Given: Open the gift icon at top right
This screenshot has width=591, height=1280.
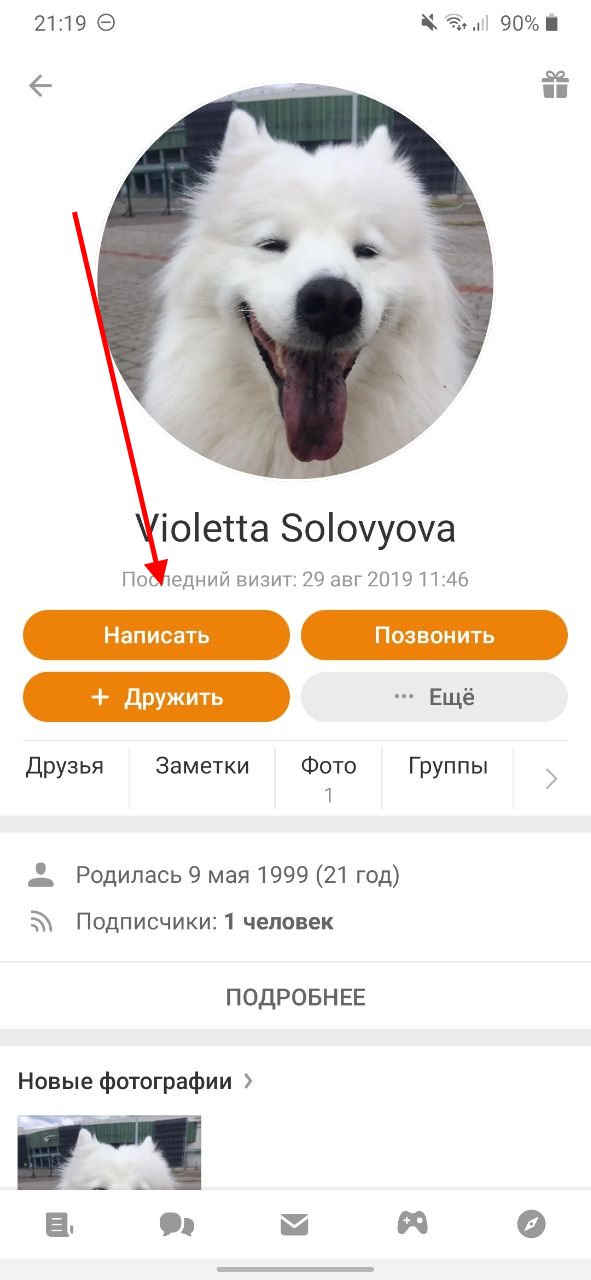Looking at the screenshot, I should tap(555, 85).
